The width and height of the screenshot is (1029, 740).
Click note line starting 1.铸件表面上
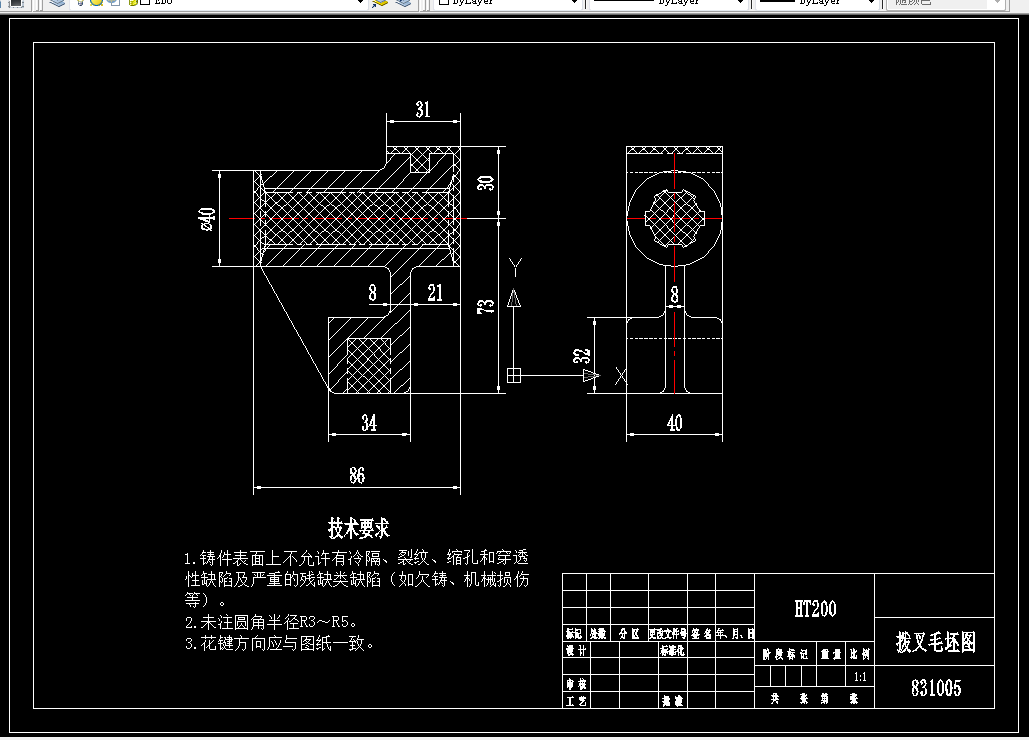[x=356, y=558]
